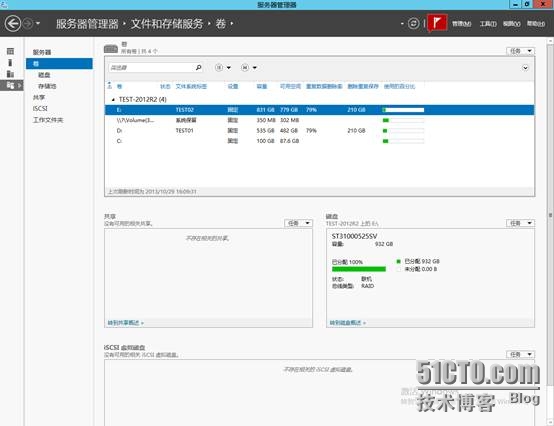The image size is (554, 426).
Task: Open the 视图(V) menu
Action: [x=511, y=24]
